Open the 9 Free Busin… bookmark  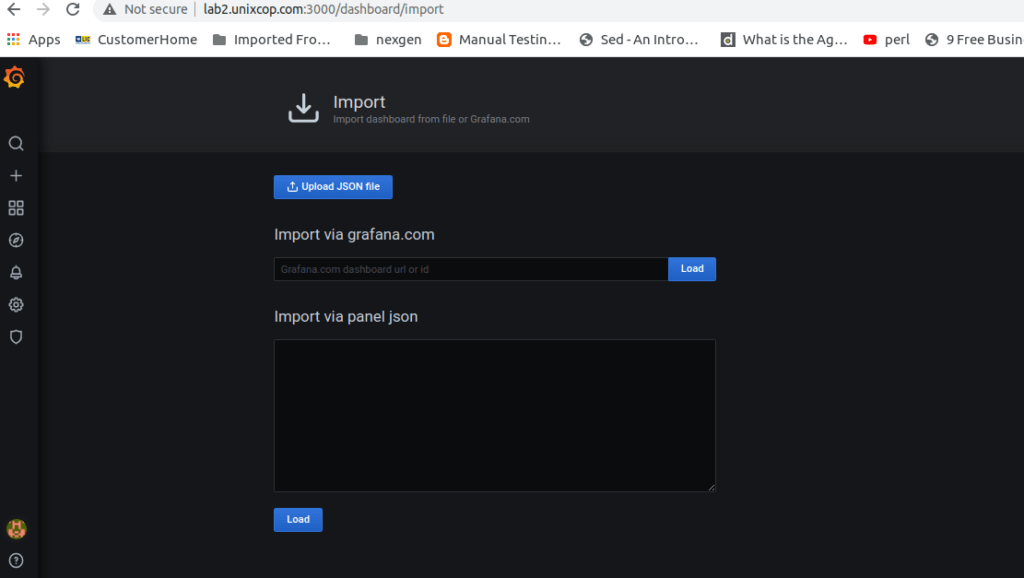[x=974, y=39]
